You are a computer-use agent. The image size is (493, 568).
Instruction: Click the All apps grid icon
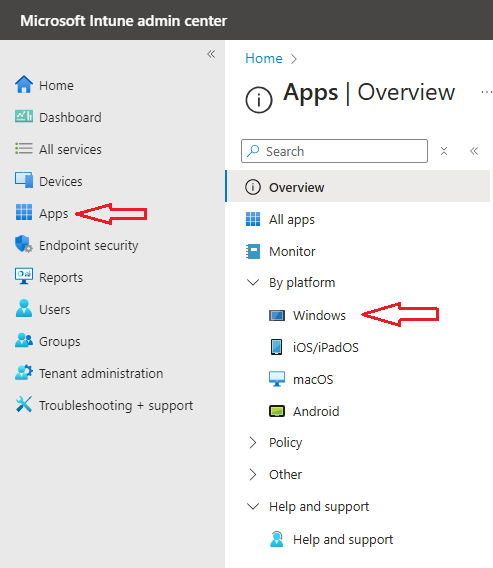253,219
